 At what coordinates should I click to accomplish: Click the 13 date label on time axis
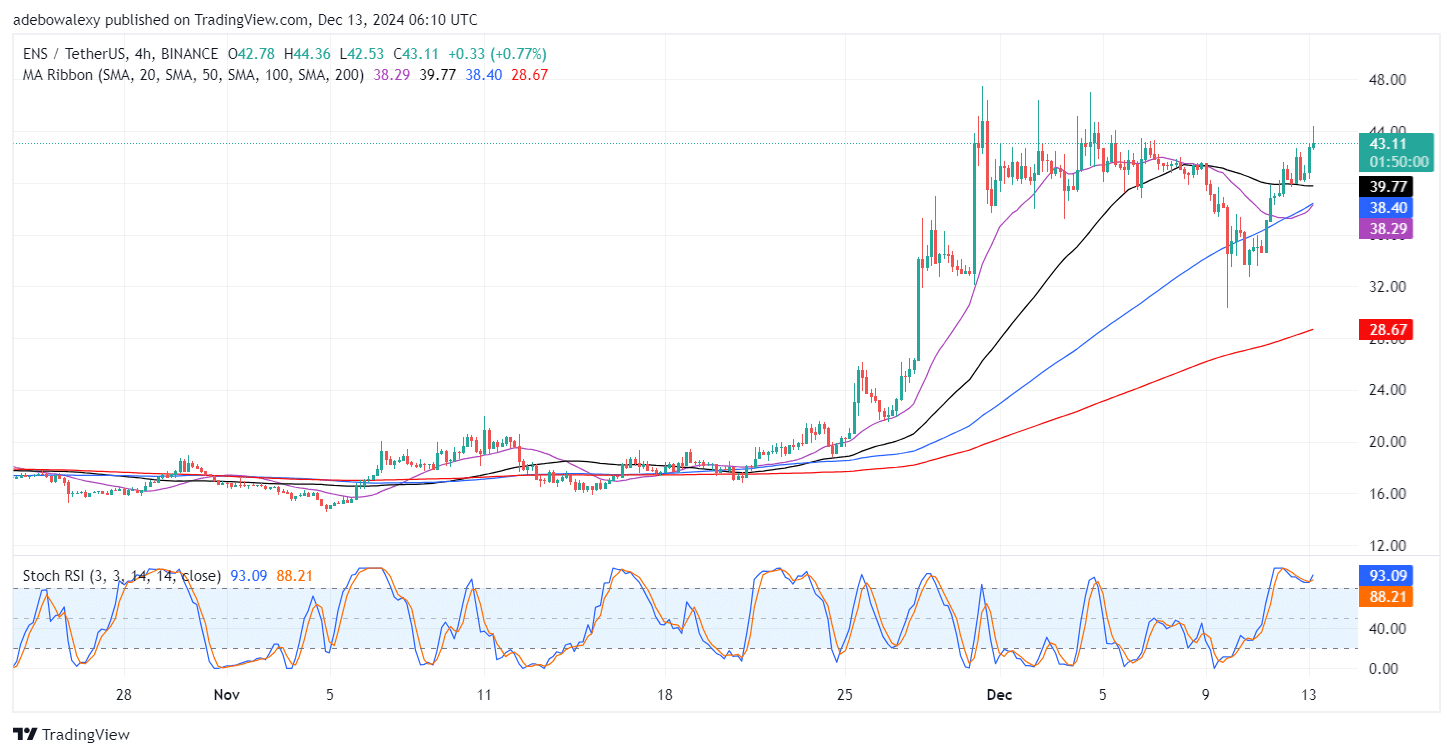pyautogui.click(x=1310, y=694)
